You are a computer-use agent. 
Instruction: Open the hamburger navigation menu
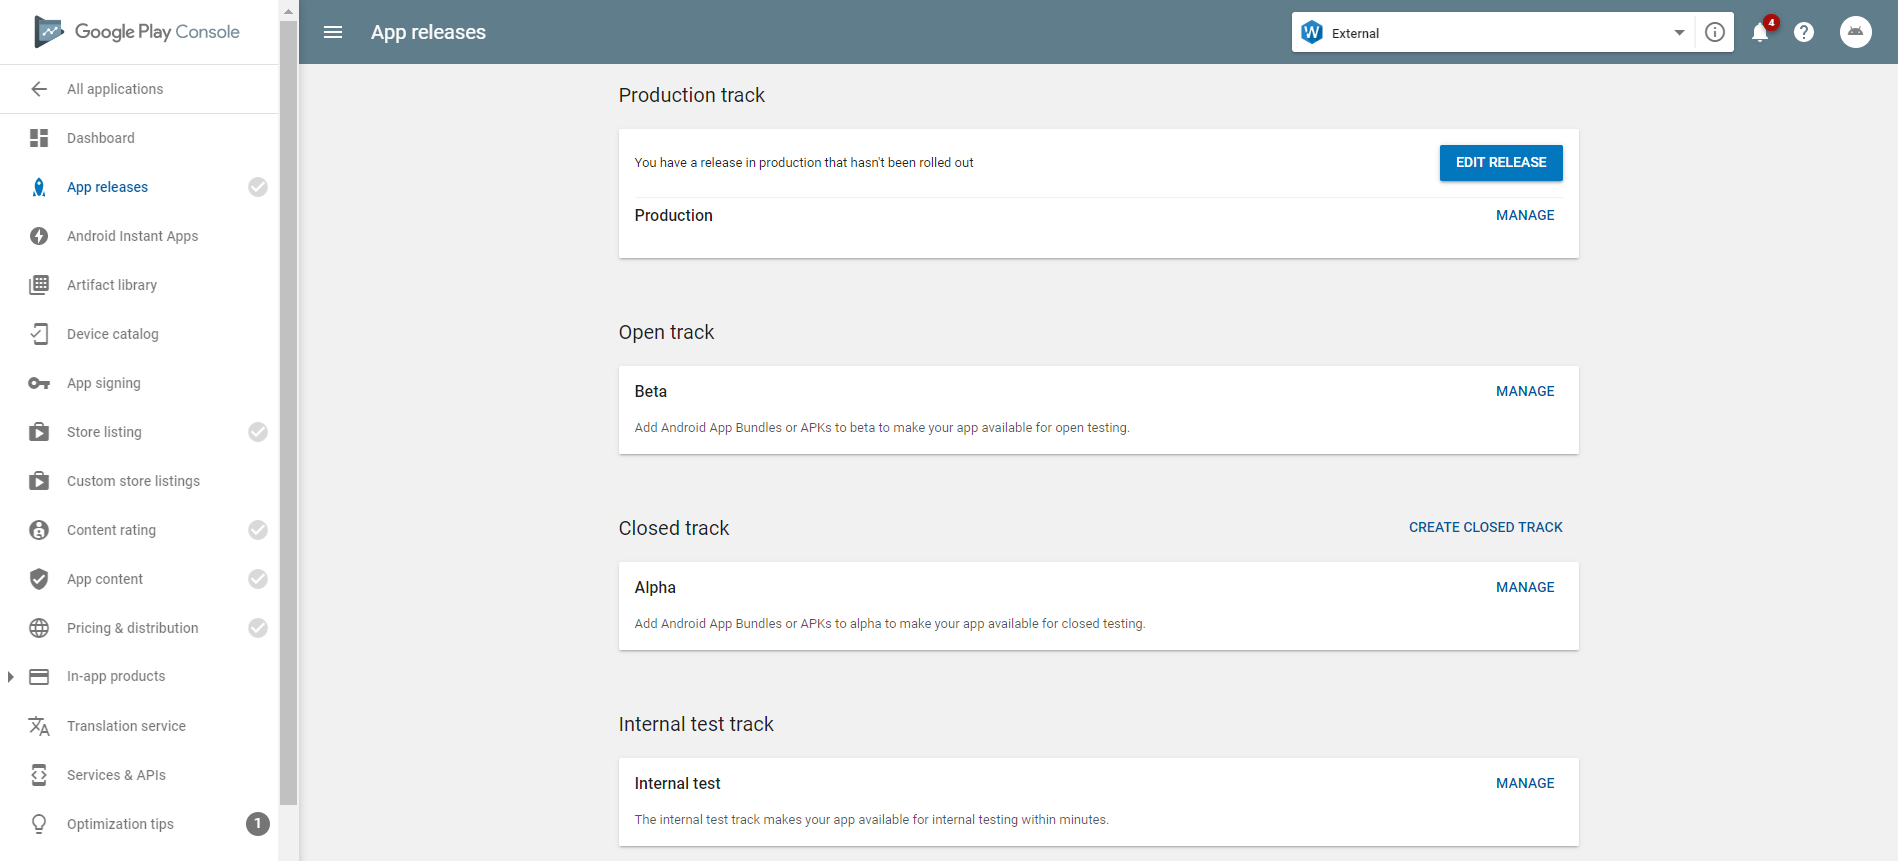[333, 32]
